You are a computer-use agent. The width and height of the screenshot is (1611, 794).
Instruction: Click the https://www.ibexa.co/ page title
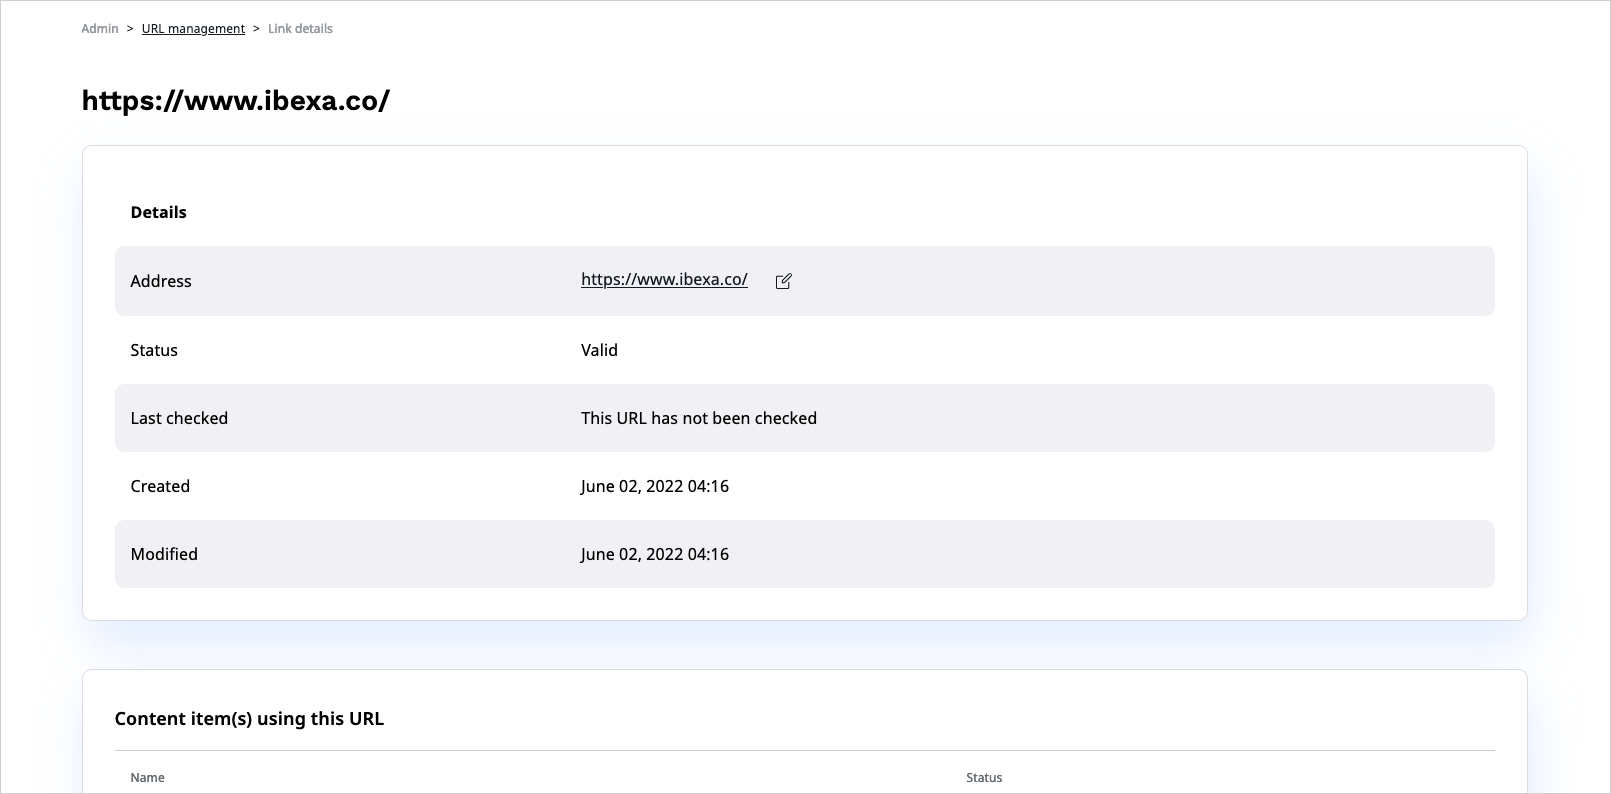[x=236, y=101]
